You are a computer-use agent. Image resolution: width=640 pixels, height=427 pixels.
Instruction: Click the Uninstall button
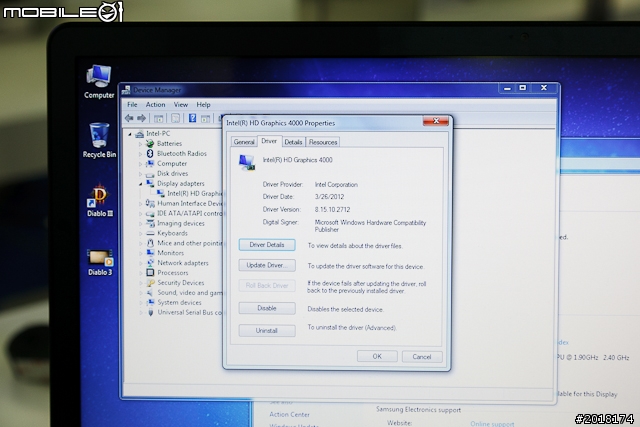267,331
